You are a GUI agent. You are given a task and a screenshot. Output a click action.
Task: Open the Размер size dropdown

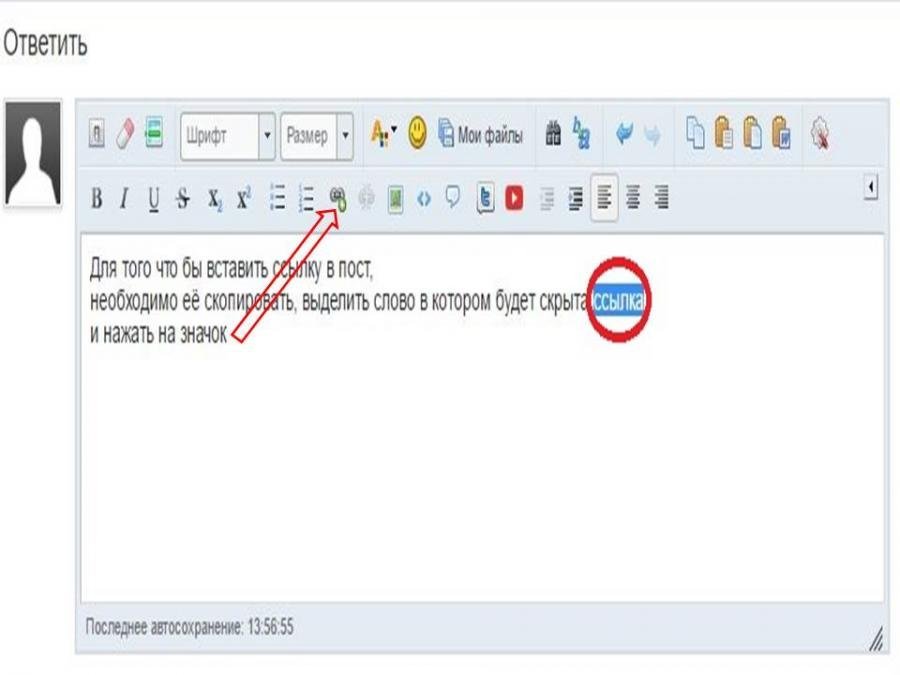click(317, 136)
